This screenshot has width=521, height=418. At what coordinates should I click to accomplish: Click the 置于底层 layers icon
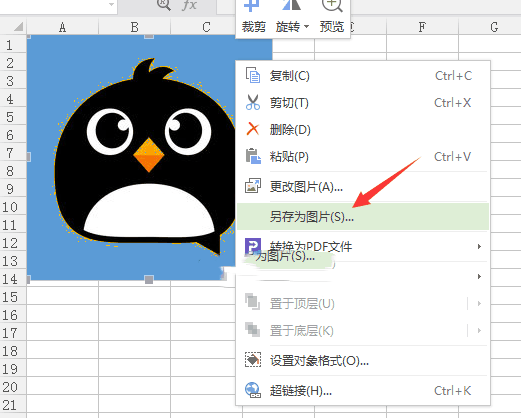point(252,329)
